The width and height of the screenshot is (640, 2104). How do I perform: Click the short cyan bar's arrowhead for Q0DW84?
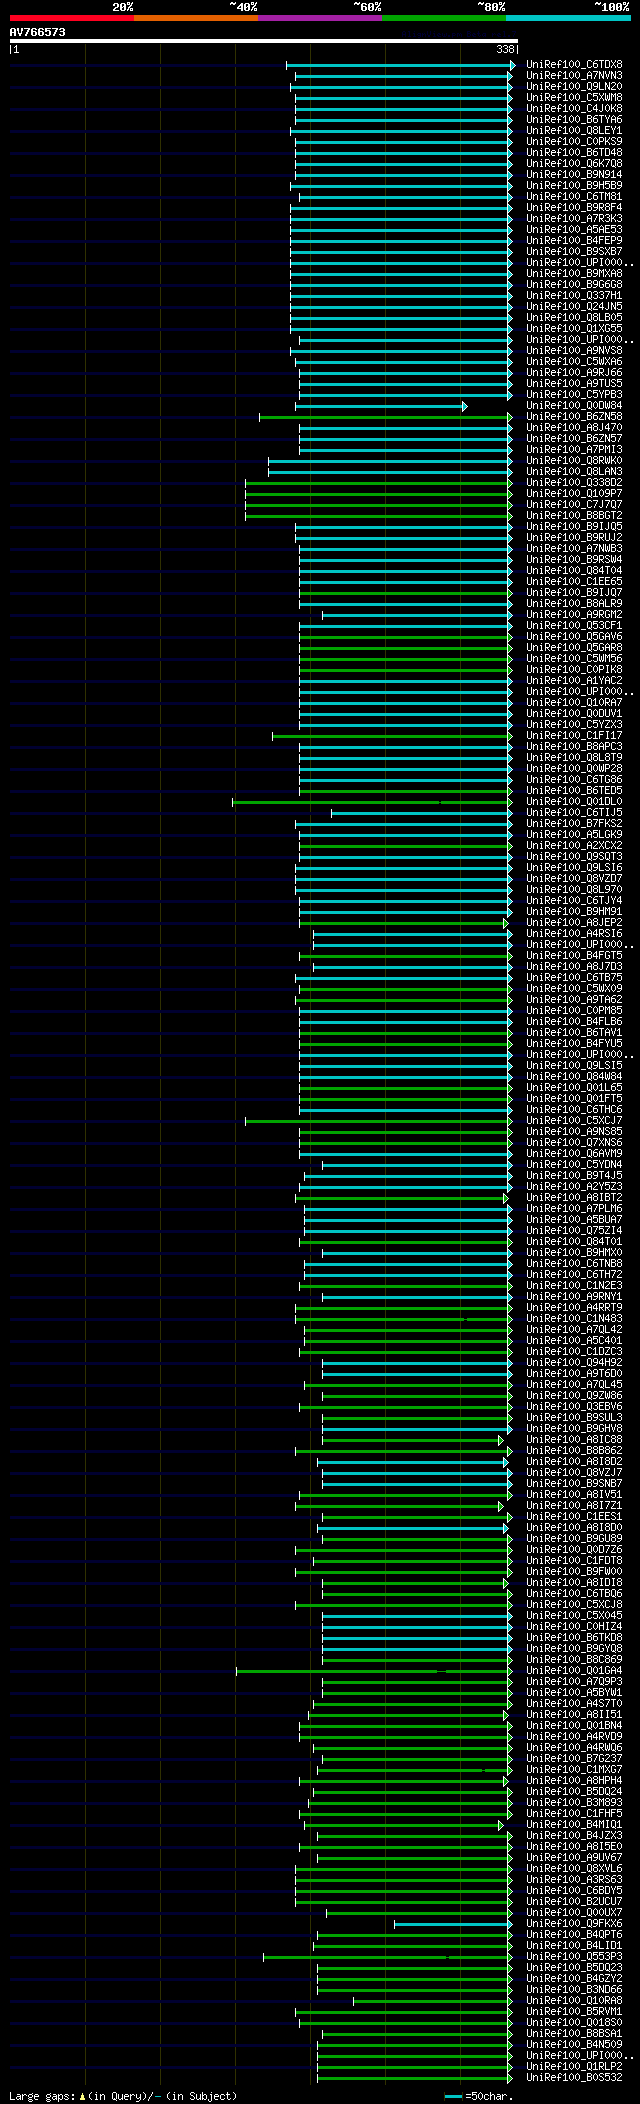[x=464, y=406]
